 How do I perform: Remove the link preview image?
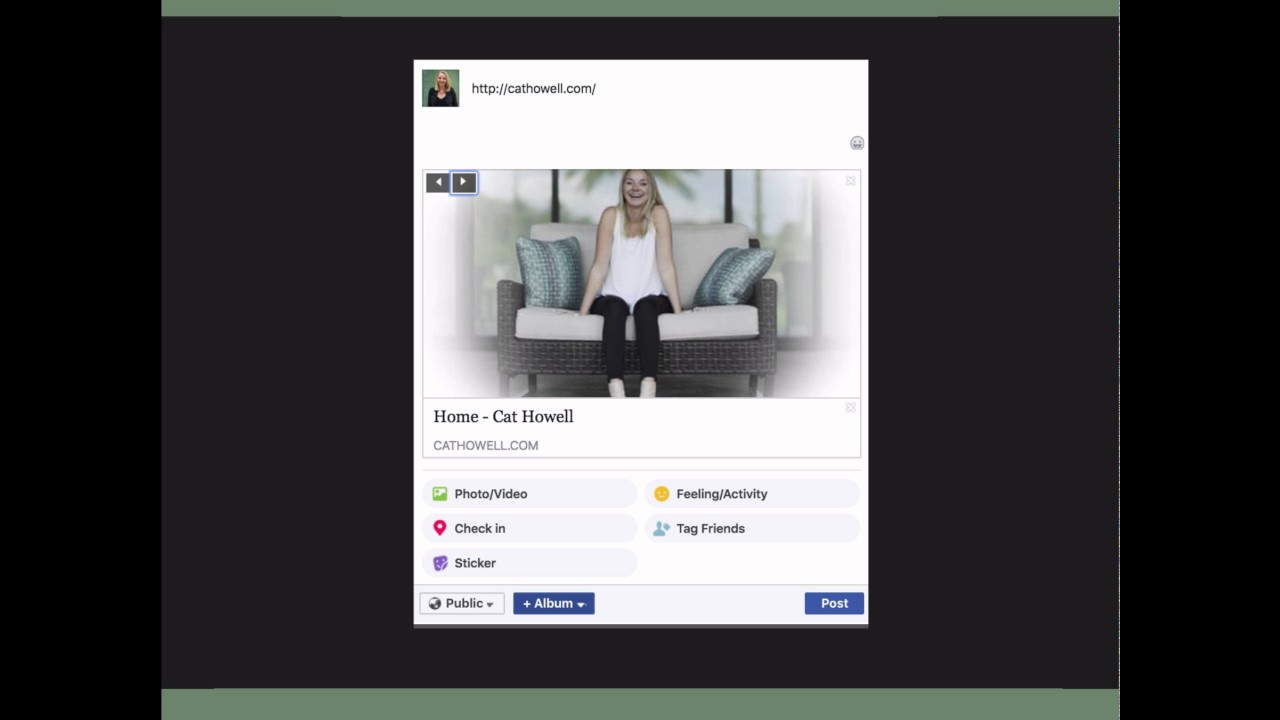850,181
